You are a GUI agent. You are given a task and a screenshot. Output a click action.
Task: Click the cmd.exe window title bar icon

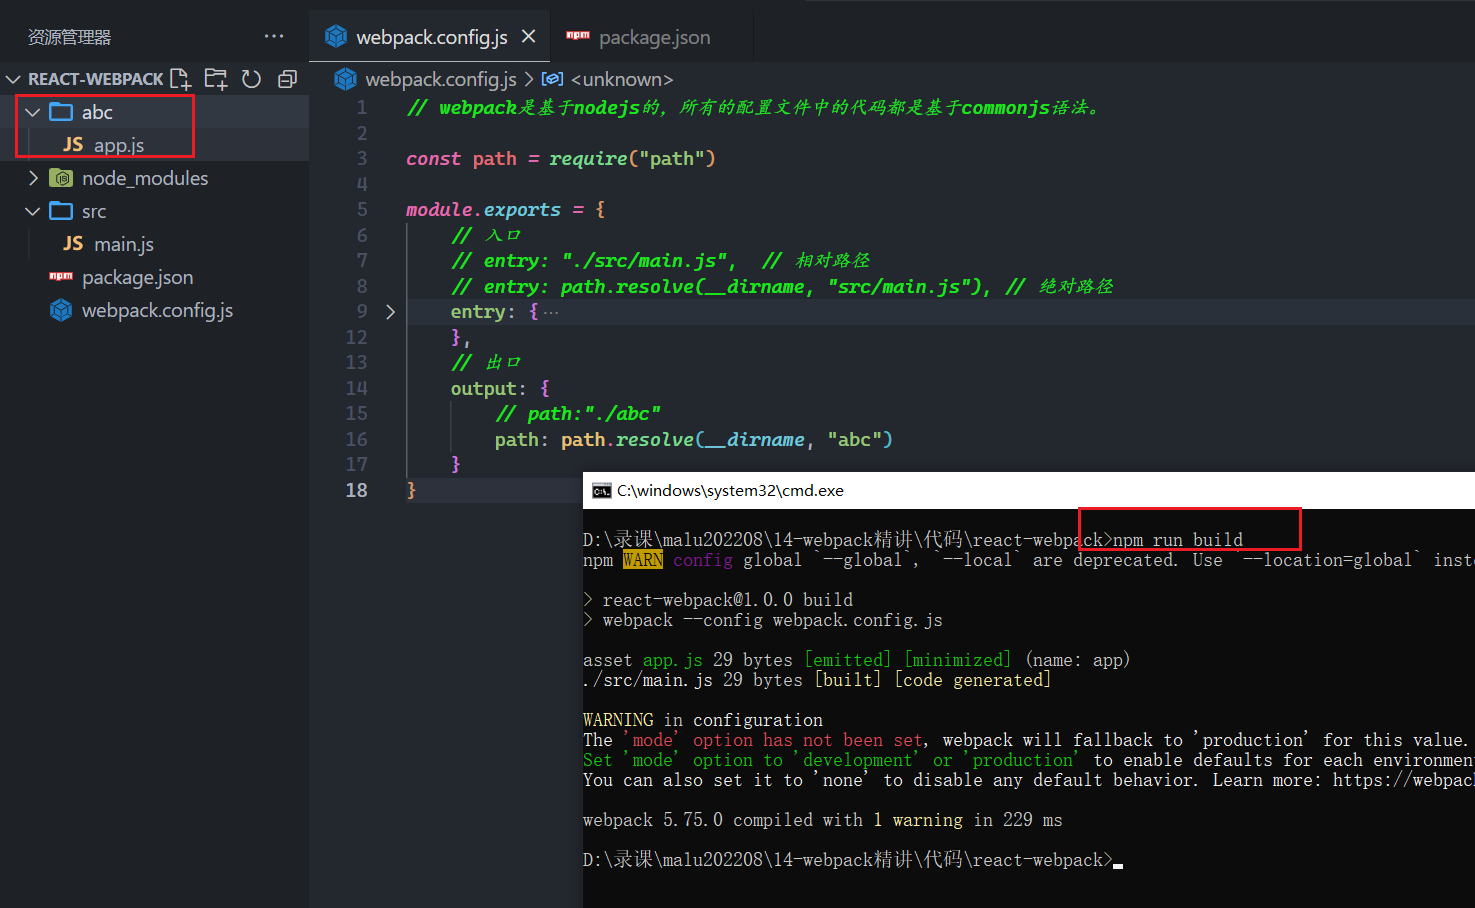tap(601, 490)
